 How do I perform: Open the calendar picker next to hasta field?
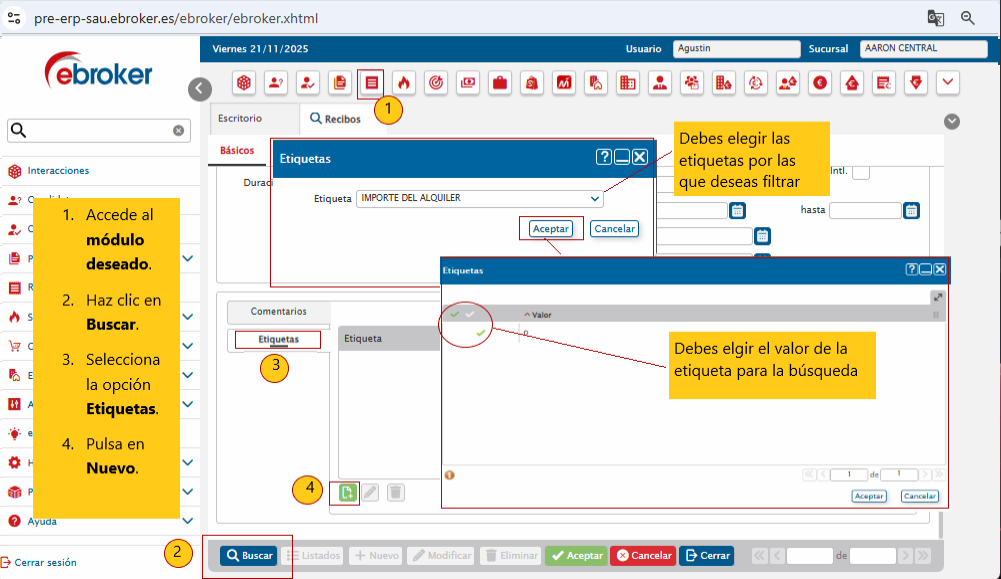911,210
